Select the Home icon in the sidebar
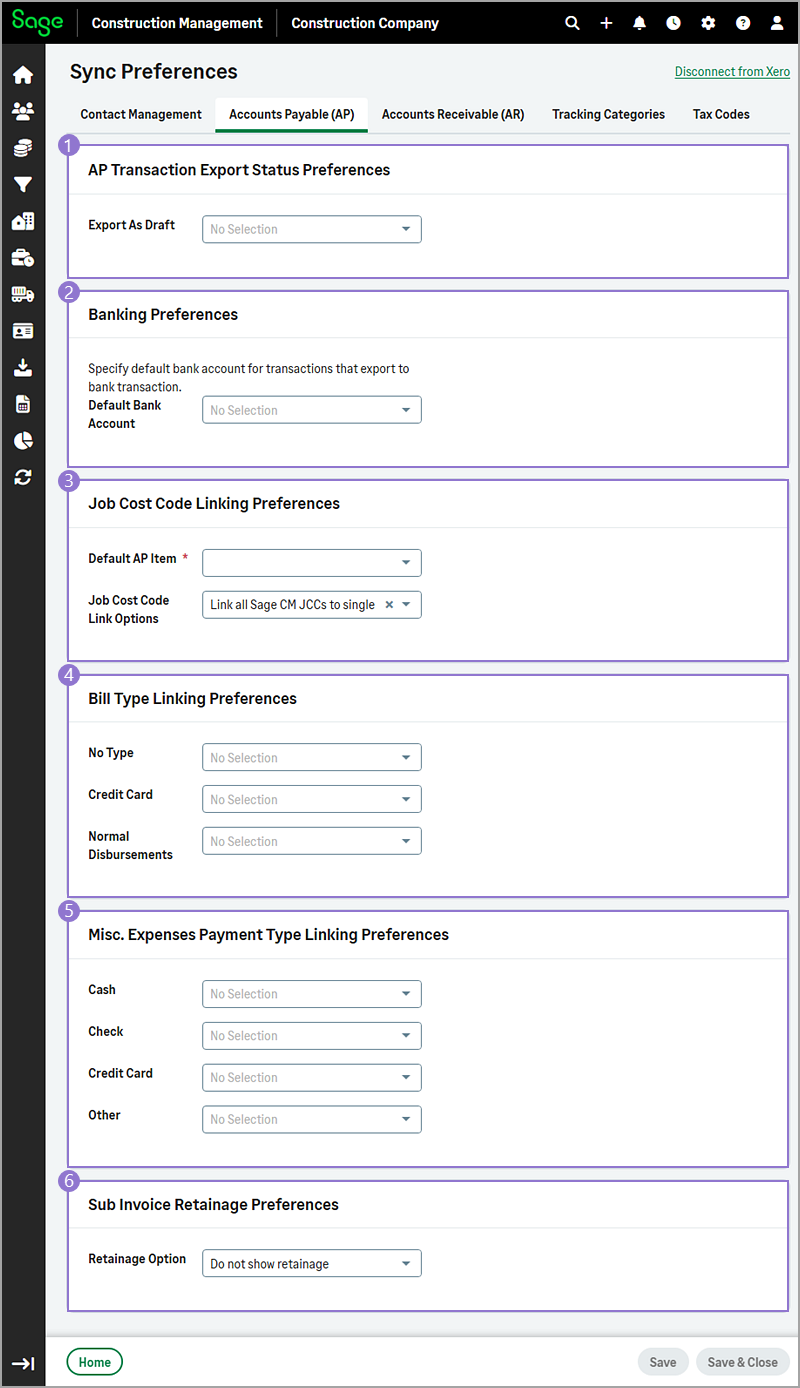The image size is (800, 1388). tap(22, 74)
